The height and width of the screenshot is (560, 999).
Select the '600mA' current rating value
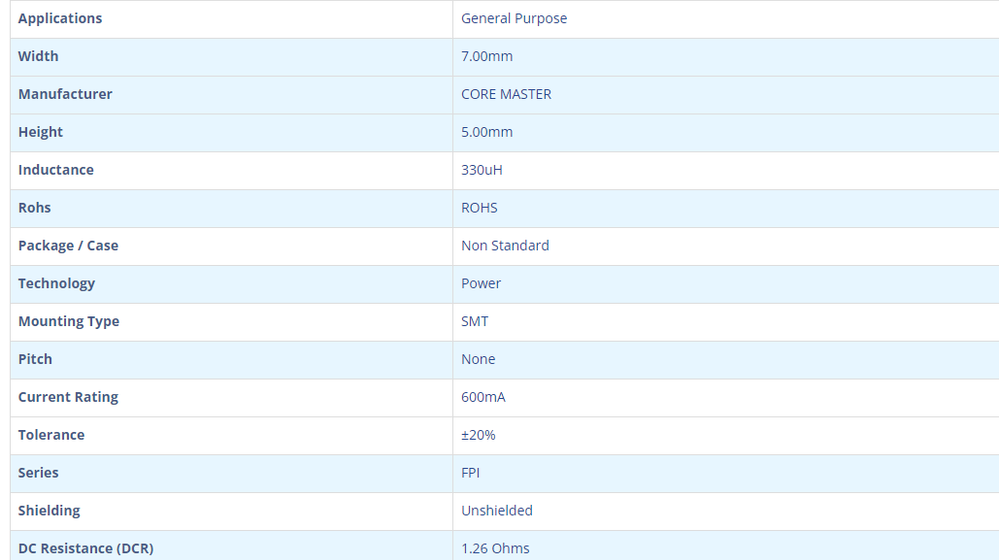coord(483,397)
